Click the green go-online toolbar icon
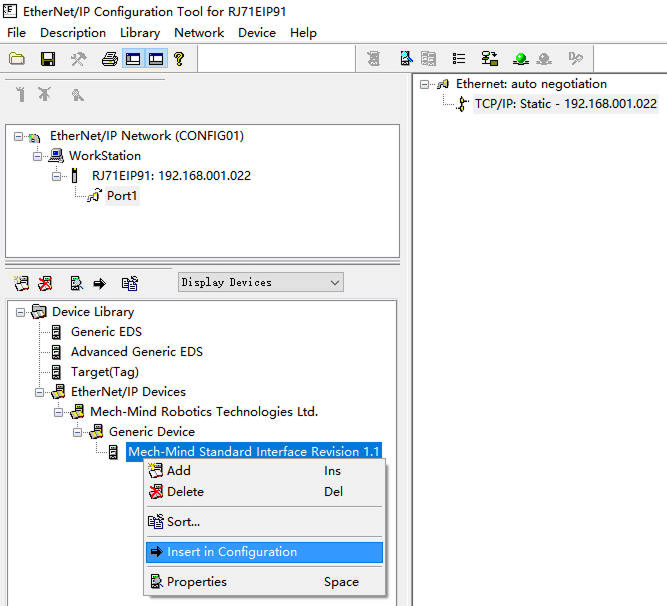Screen dimensions: 667x606 520,59
